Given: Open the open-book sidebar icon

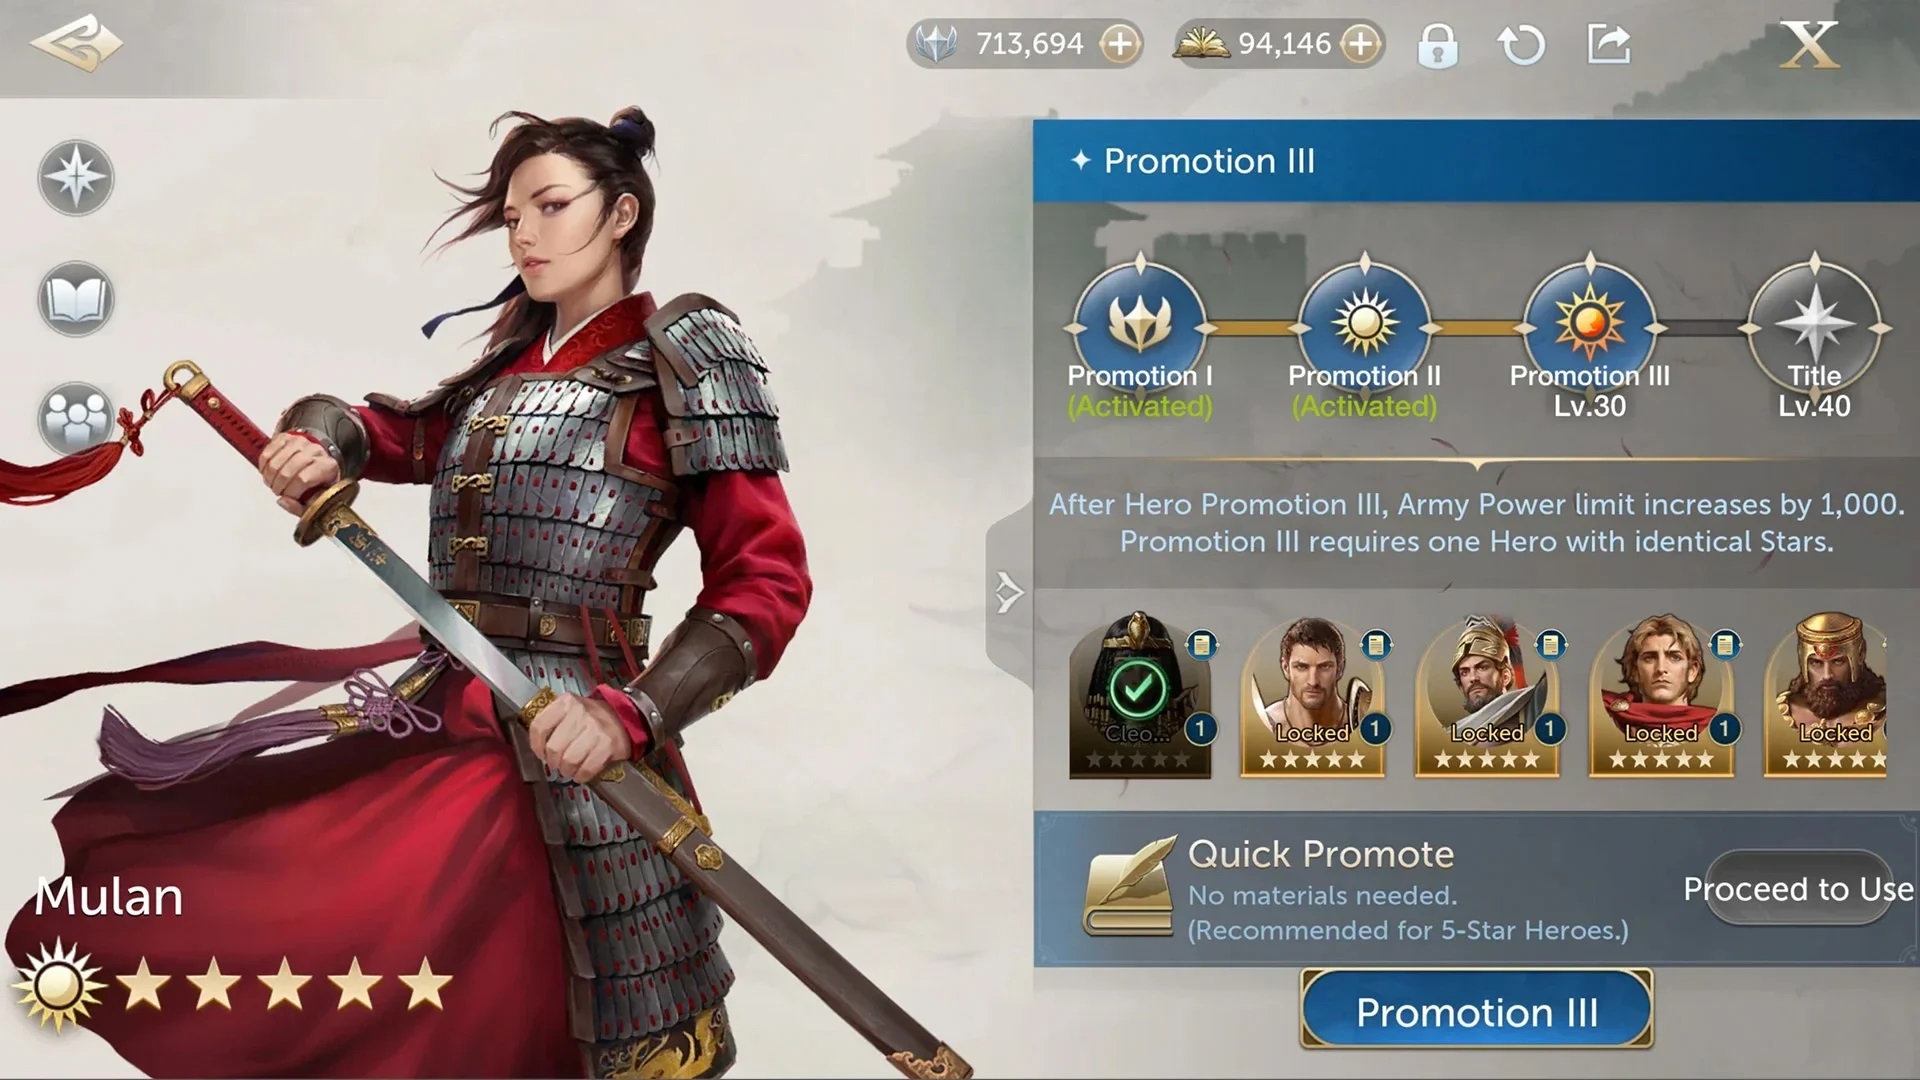Looking at the screenshot, I should pos(76,299).
